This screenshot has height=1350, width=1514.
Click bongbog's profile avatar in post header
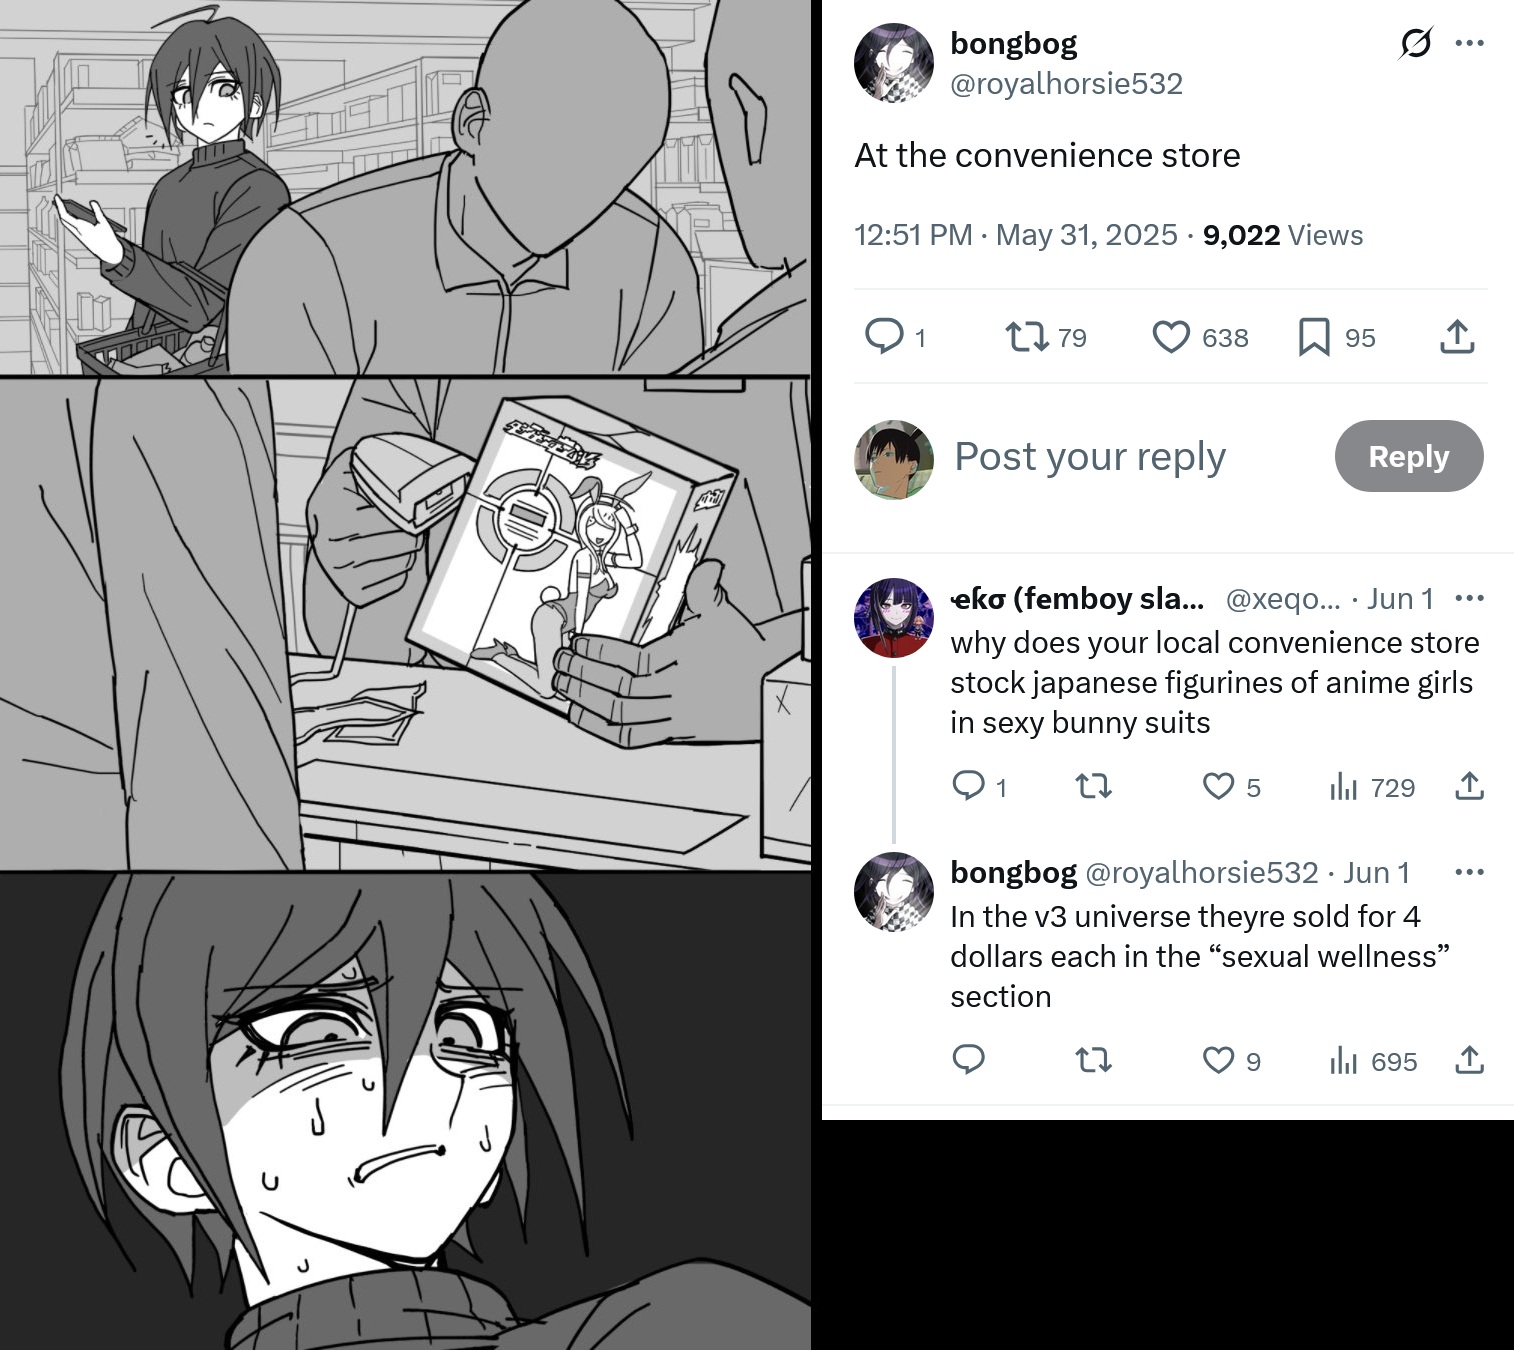894,62
